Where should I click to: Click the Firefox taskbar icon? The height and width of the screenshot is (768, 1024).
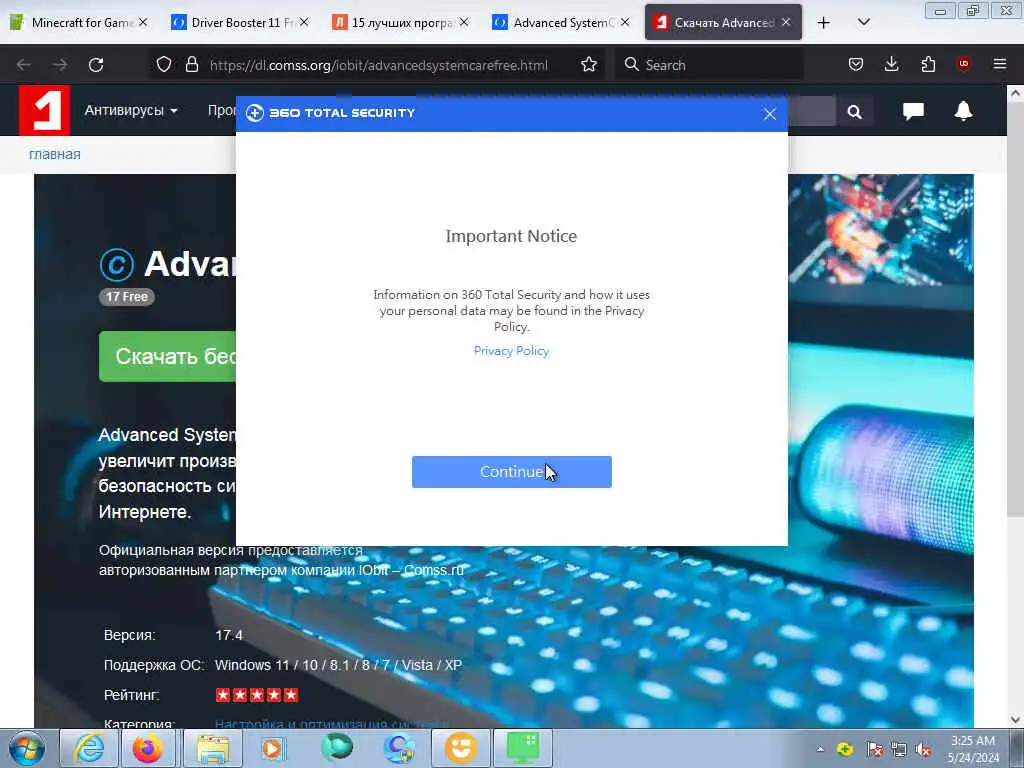(148, 748)
